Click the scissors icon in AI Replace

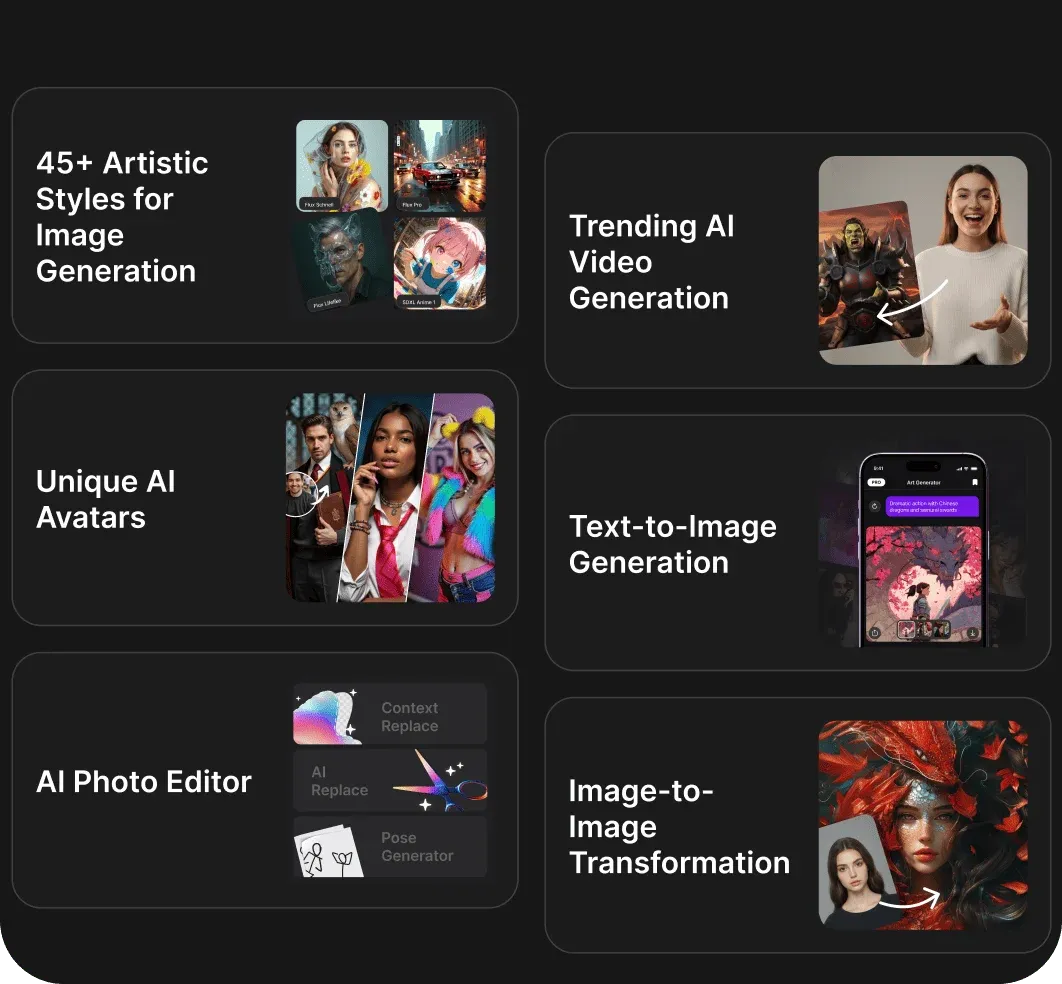(440, 781)
